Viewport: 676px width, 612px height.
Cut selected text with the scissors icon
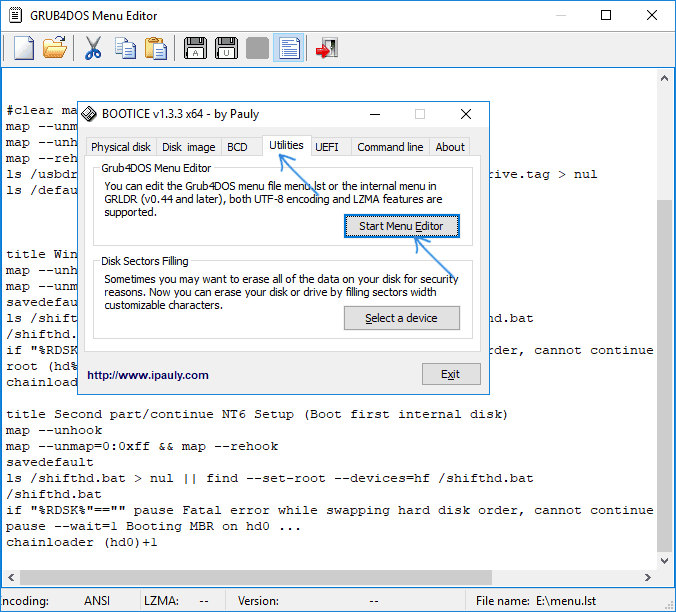[x=93, y=47]
